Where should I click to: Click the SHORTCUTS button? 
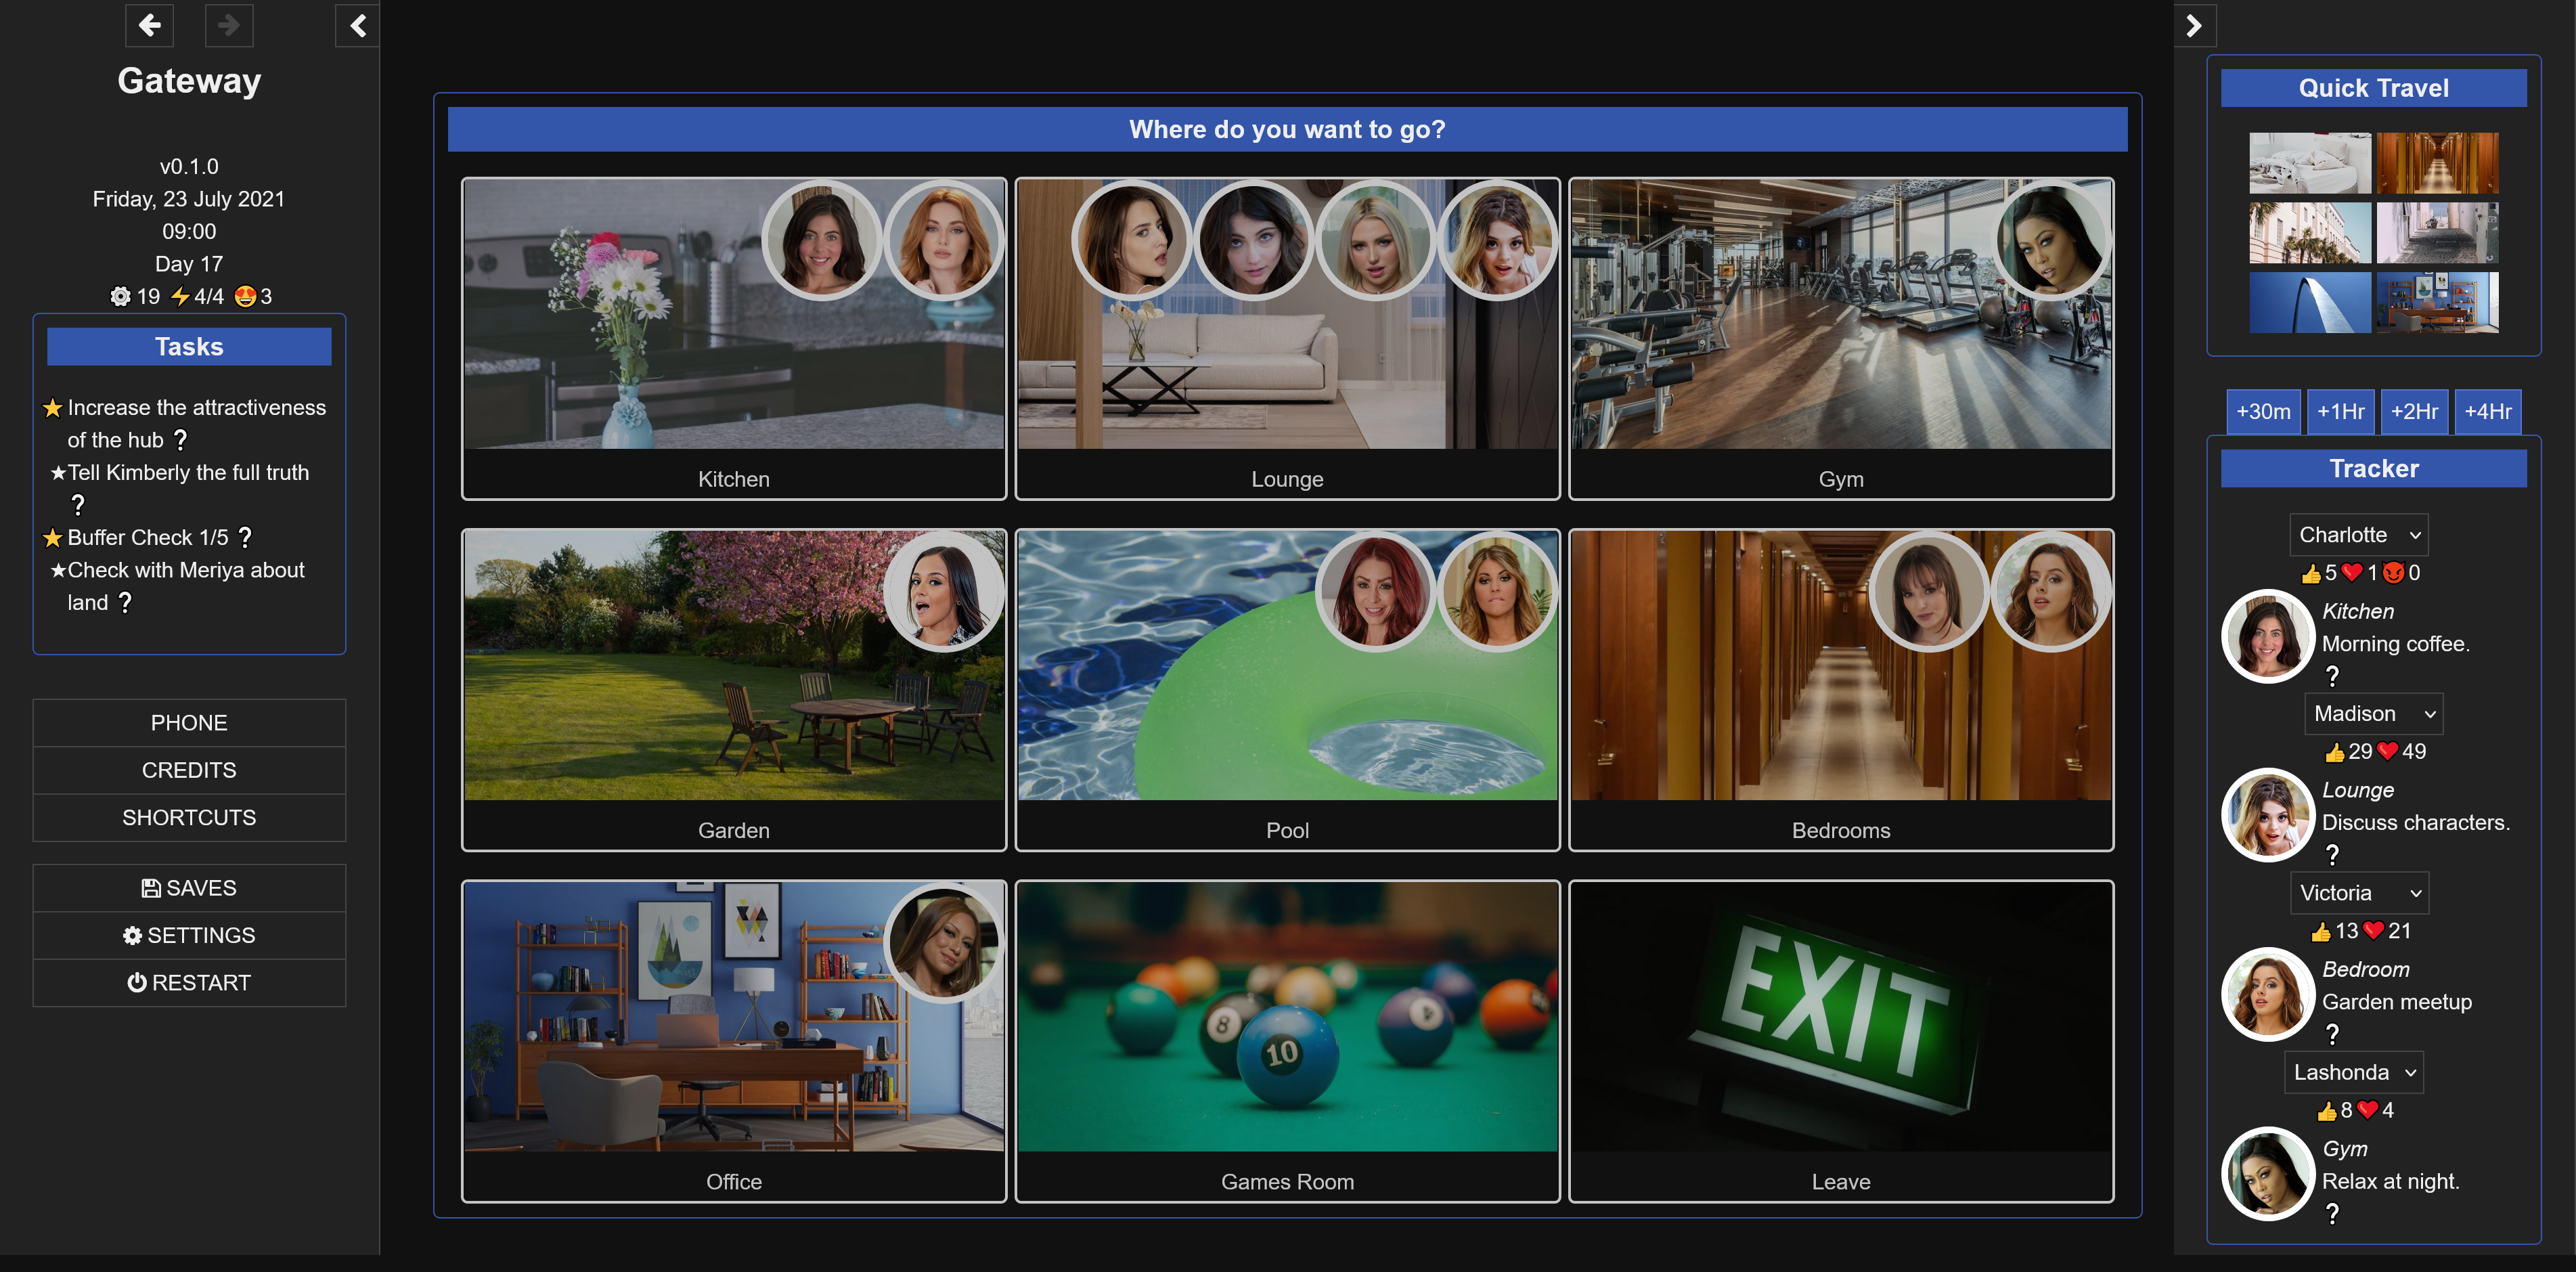pos(189,817)
